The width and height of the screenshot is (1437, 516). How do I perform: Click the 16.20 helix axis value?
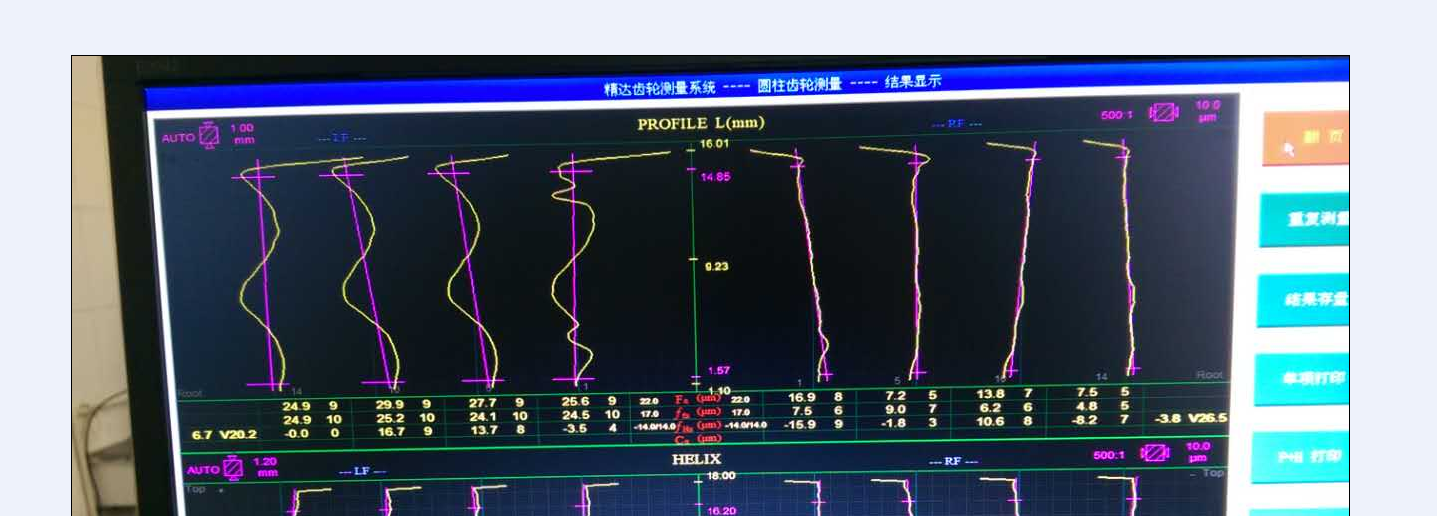pyautogui.click(x=721, y=510)
